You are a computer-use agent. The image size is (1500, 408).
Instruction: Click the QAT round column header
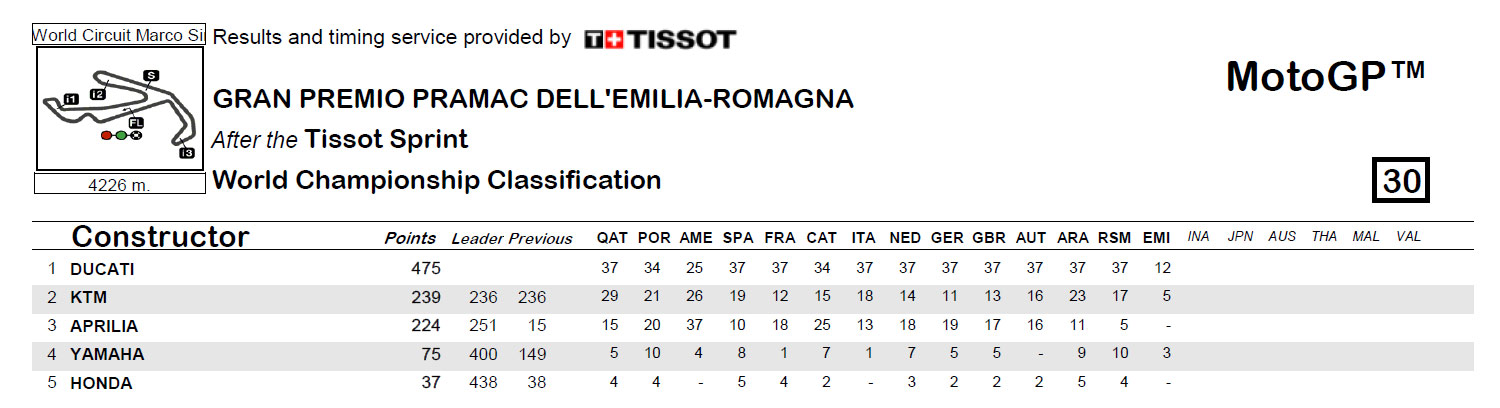pos(612,238)
